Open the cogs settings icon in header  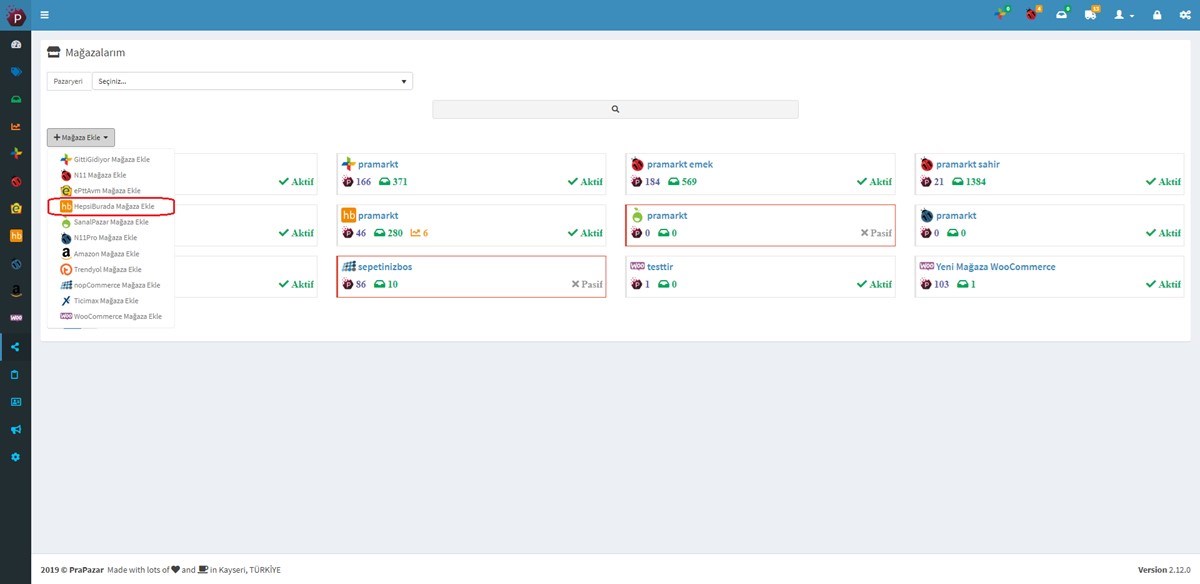click(x=1184, y=15)
